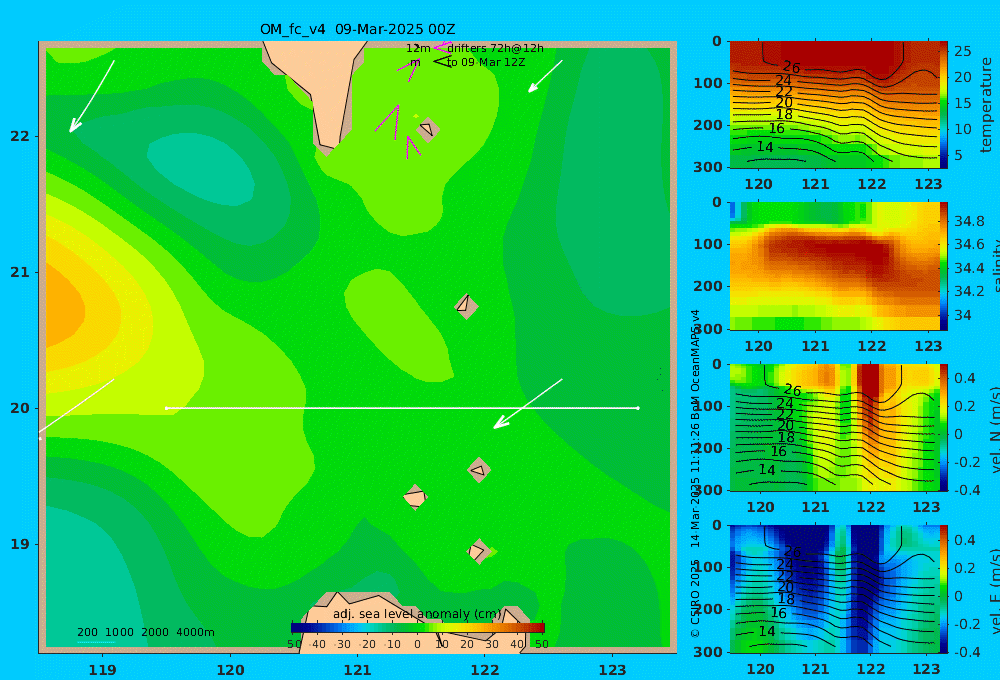Open the salinity cross-section panel
1000x680 pixels.
(x=835, y=266)
